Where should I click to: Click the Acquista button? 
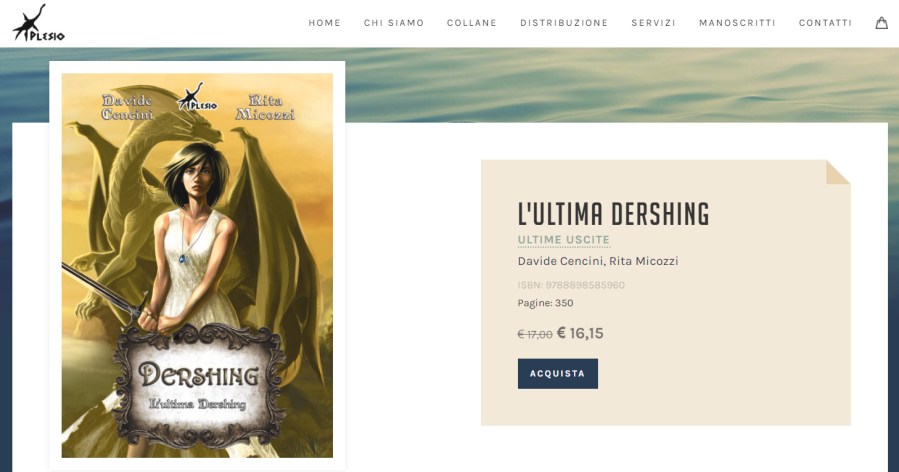click(558, 374)
